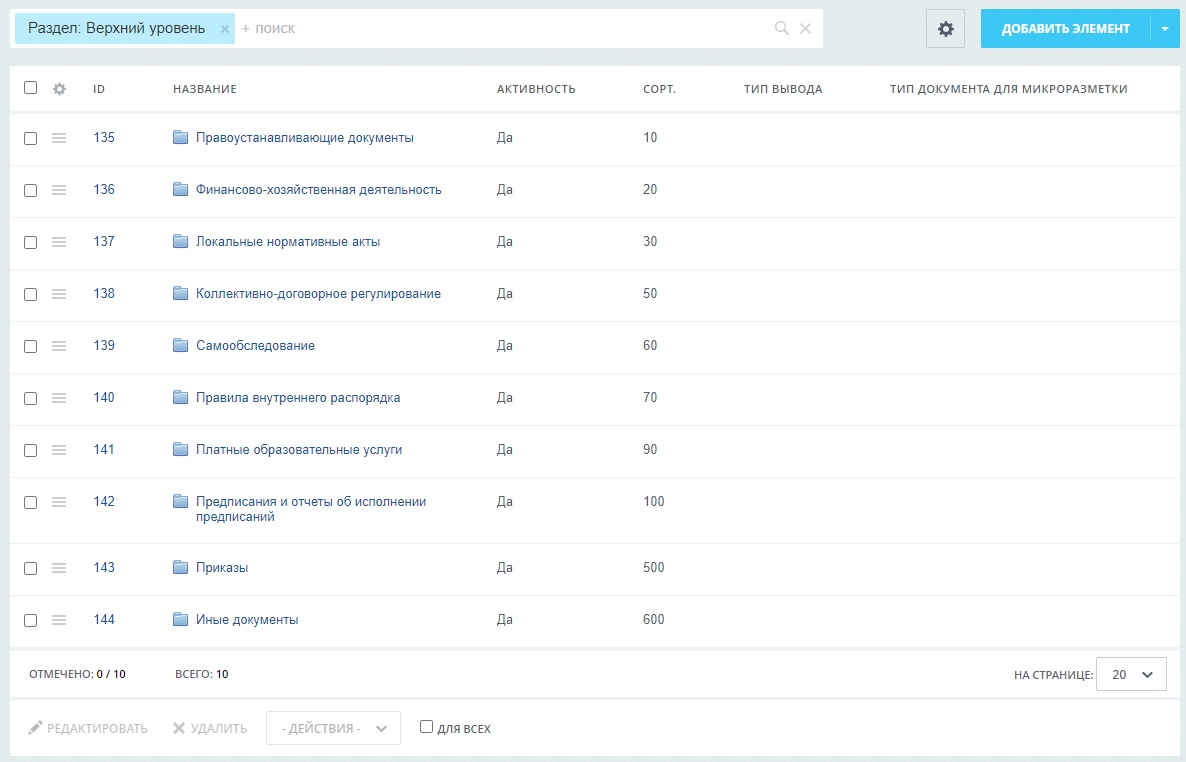Open the 'Платные образовательные услуги' section link
This screenshot has height=762, width=1186.
coord(299,449)
